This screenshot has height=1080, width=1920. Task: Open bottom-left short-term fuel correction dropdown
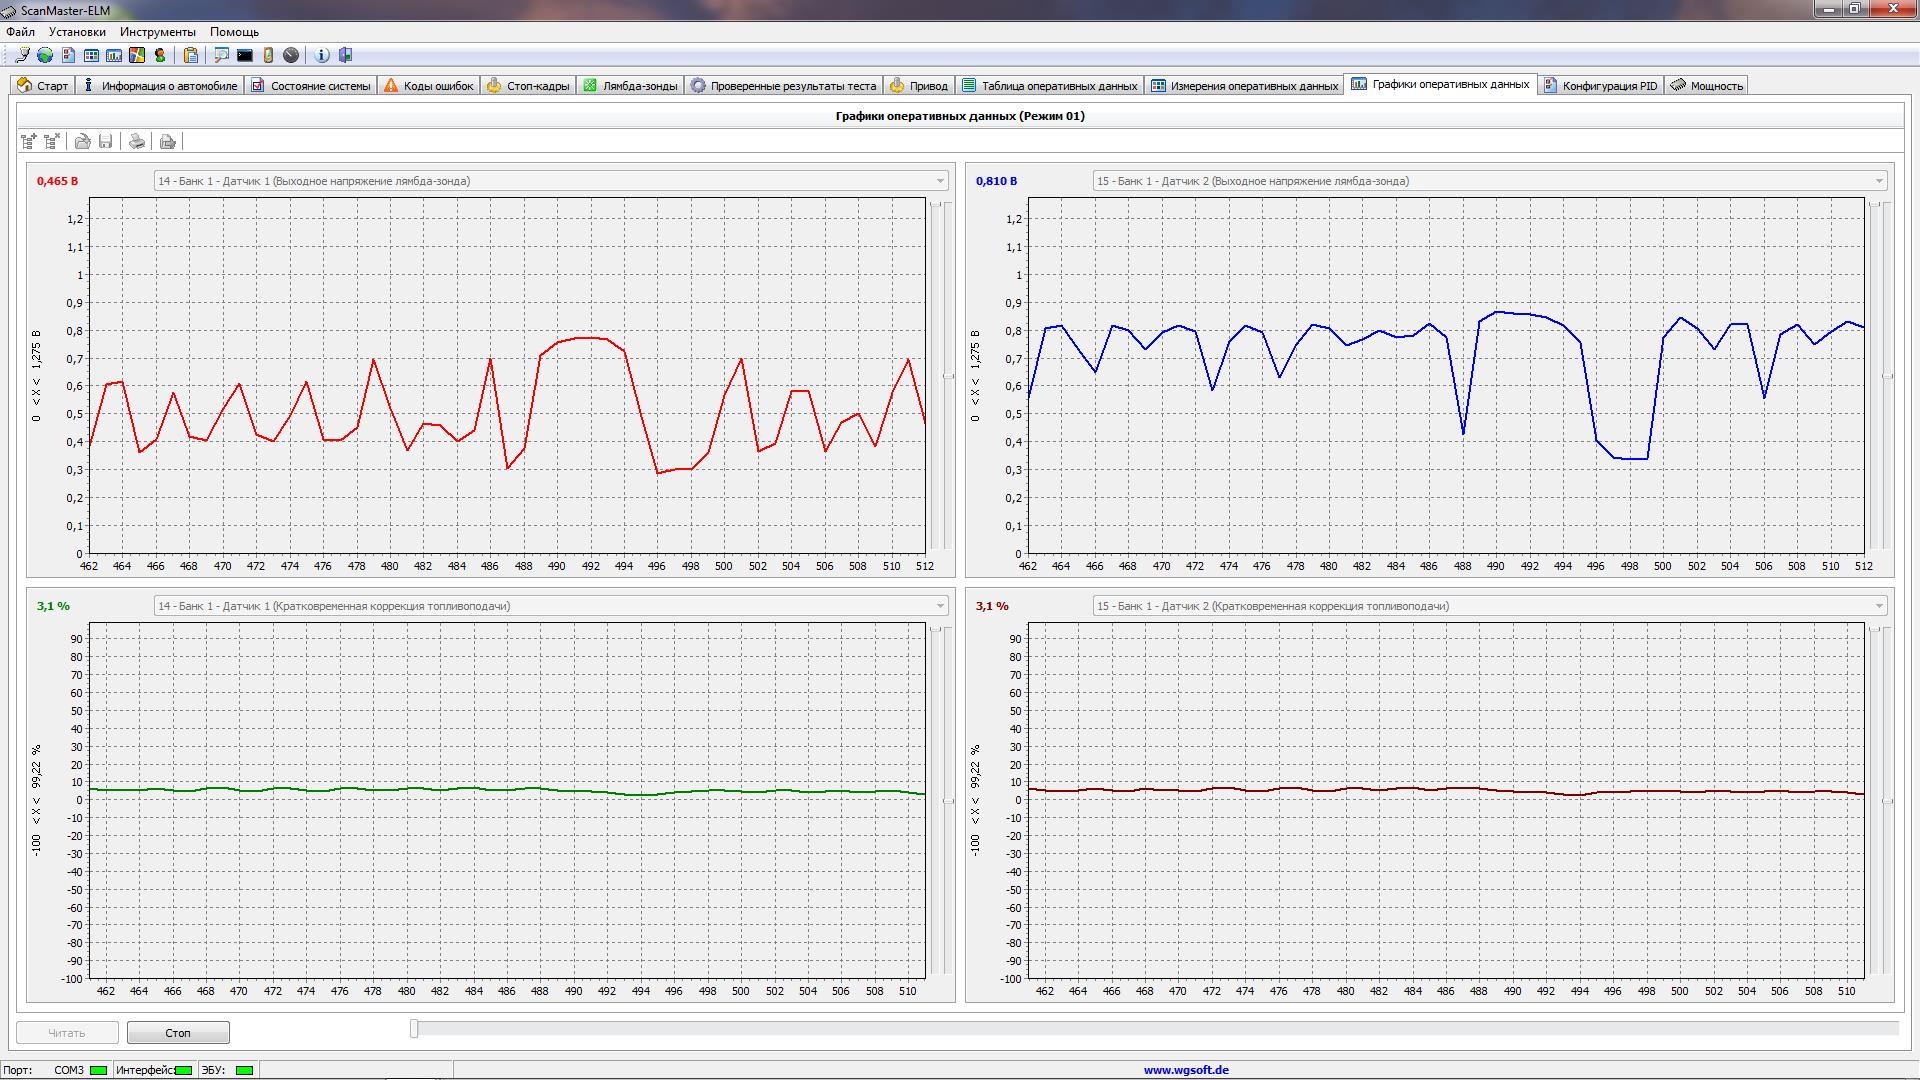[x=940, y=606]
